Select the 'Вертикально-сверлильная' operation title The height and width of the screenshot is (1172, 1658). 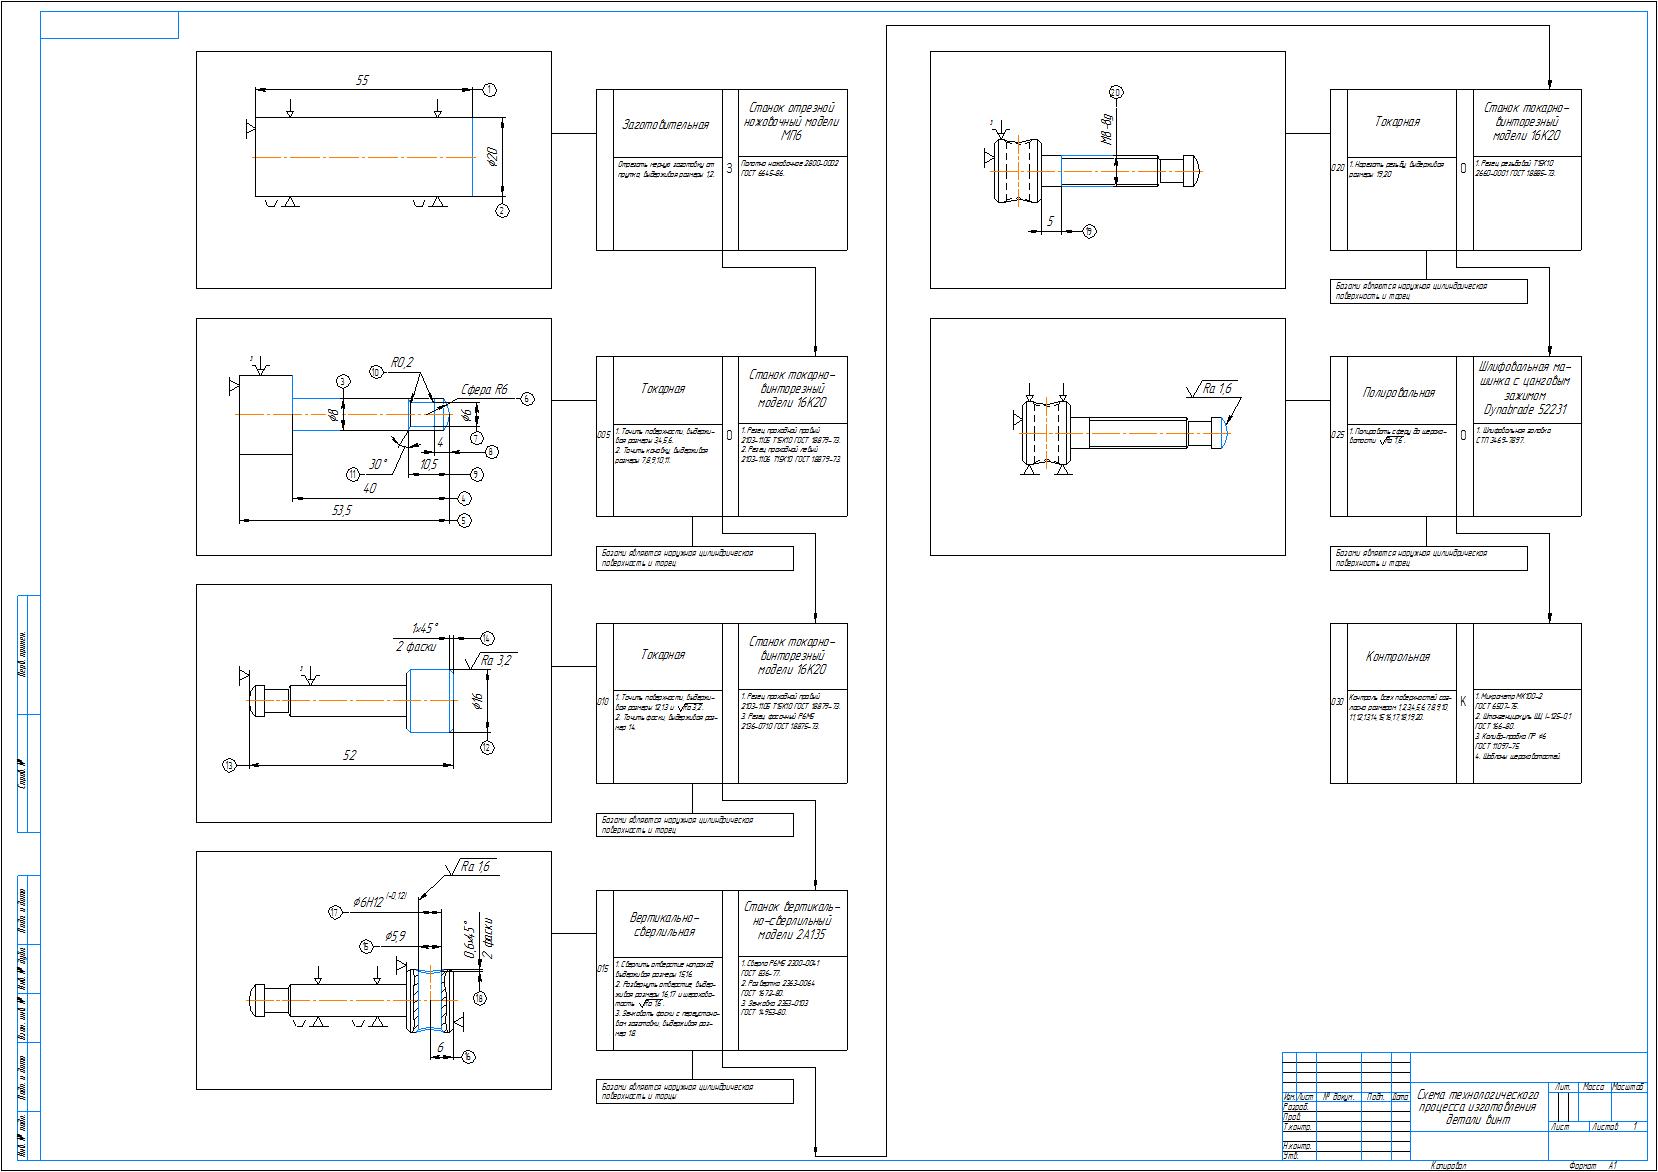tap(664, 924)
